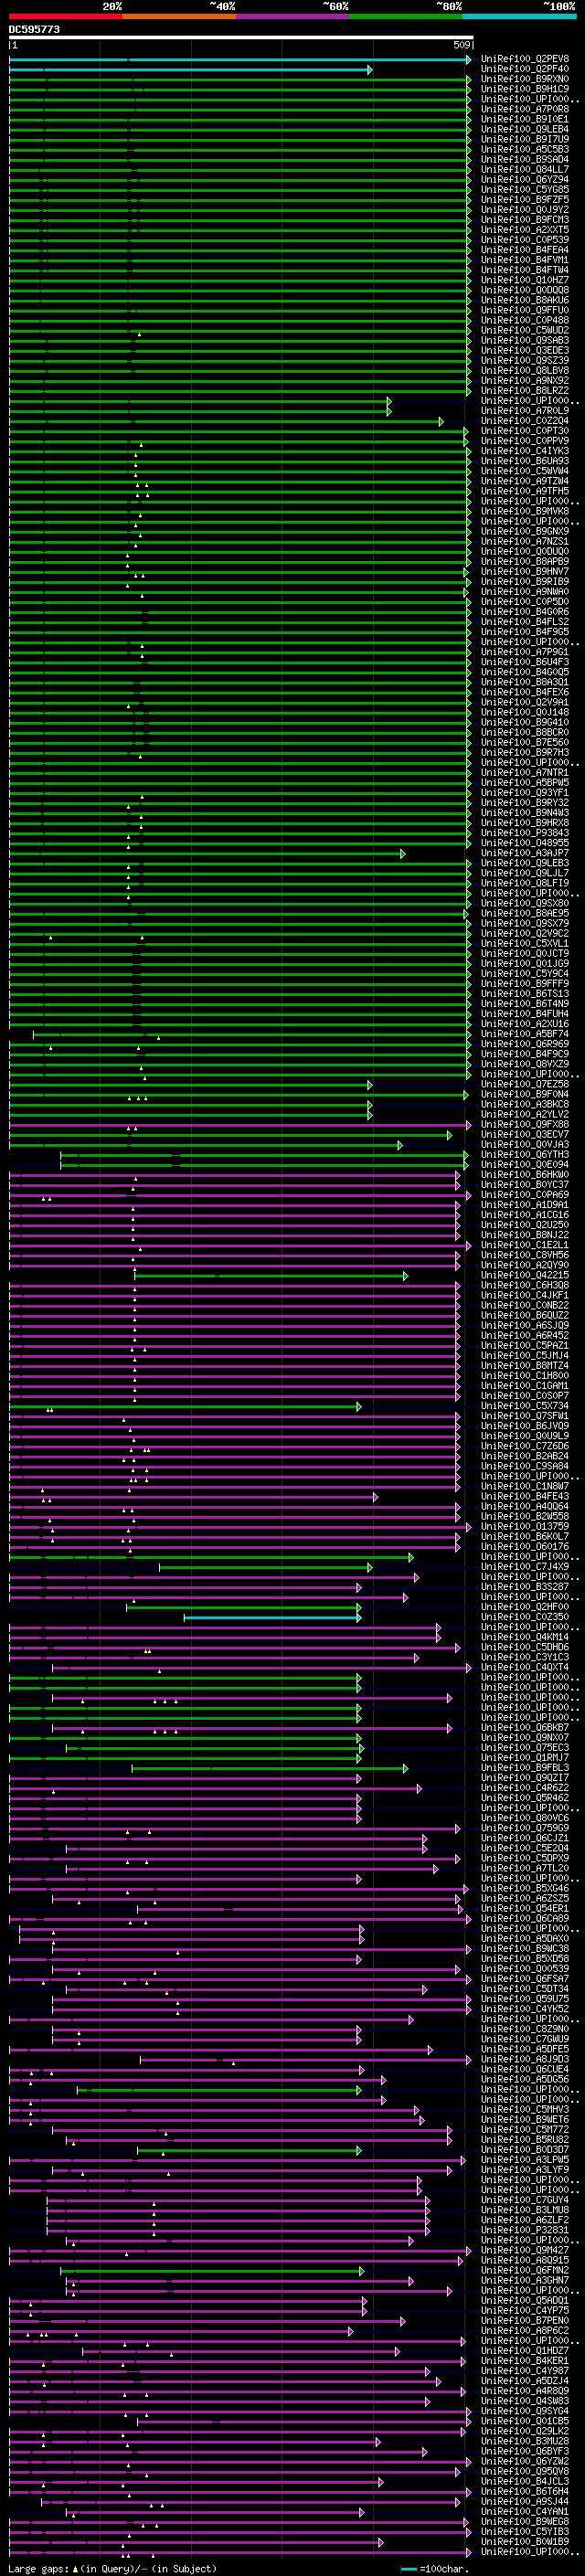This screenshot has width=585, height=2576.
Task: Click hit UniRef100_Q9FX88
Action: pyautogui.click(x=525, y=1125)
